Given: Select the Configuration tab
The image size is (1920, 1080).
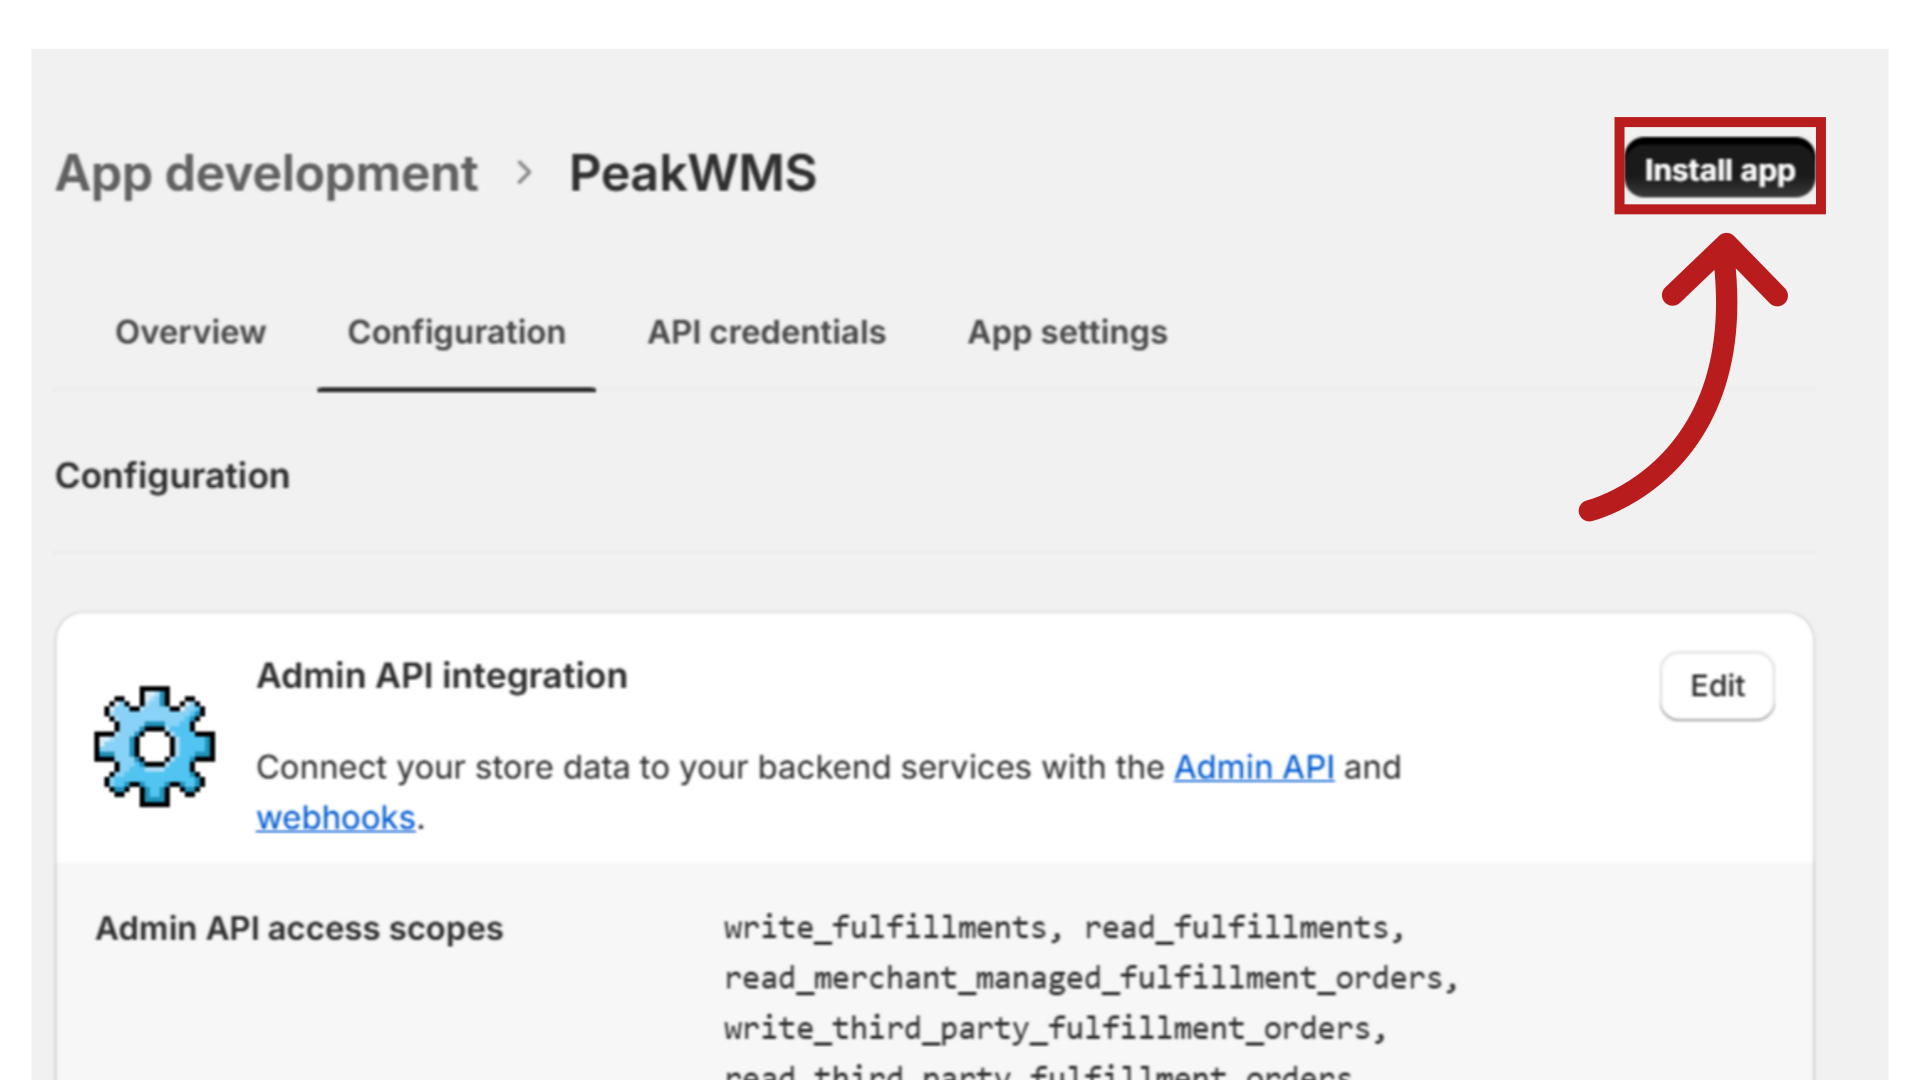Looking at the screenshot, I should pyautogui.click(x=456, y=332).
